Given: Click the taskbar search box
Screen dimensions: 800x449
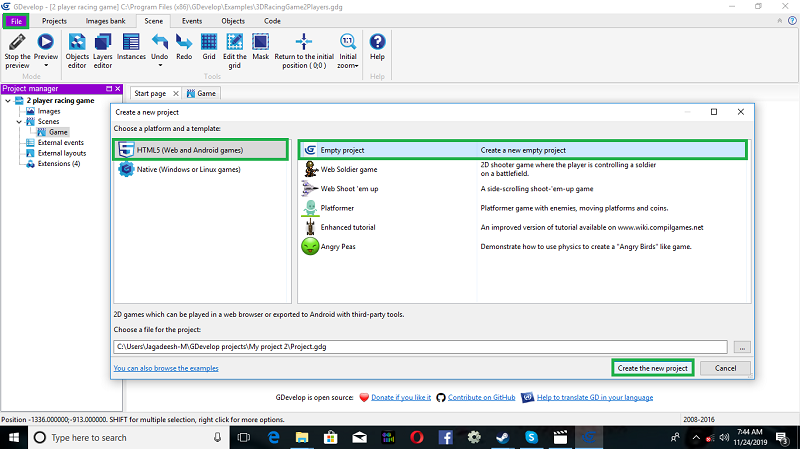Looking at the screenshot, I should coord(129,437).
